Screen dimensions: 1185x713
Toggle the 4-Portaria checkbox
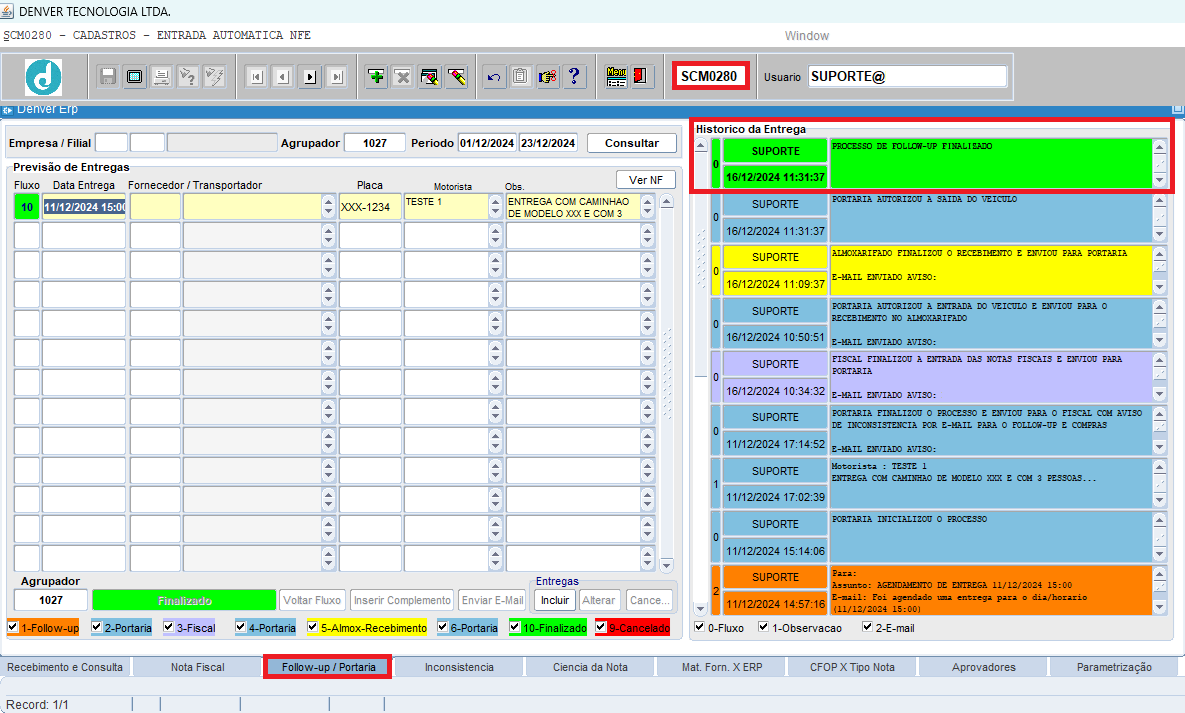click(240, 627)
